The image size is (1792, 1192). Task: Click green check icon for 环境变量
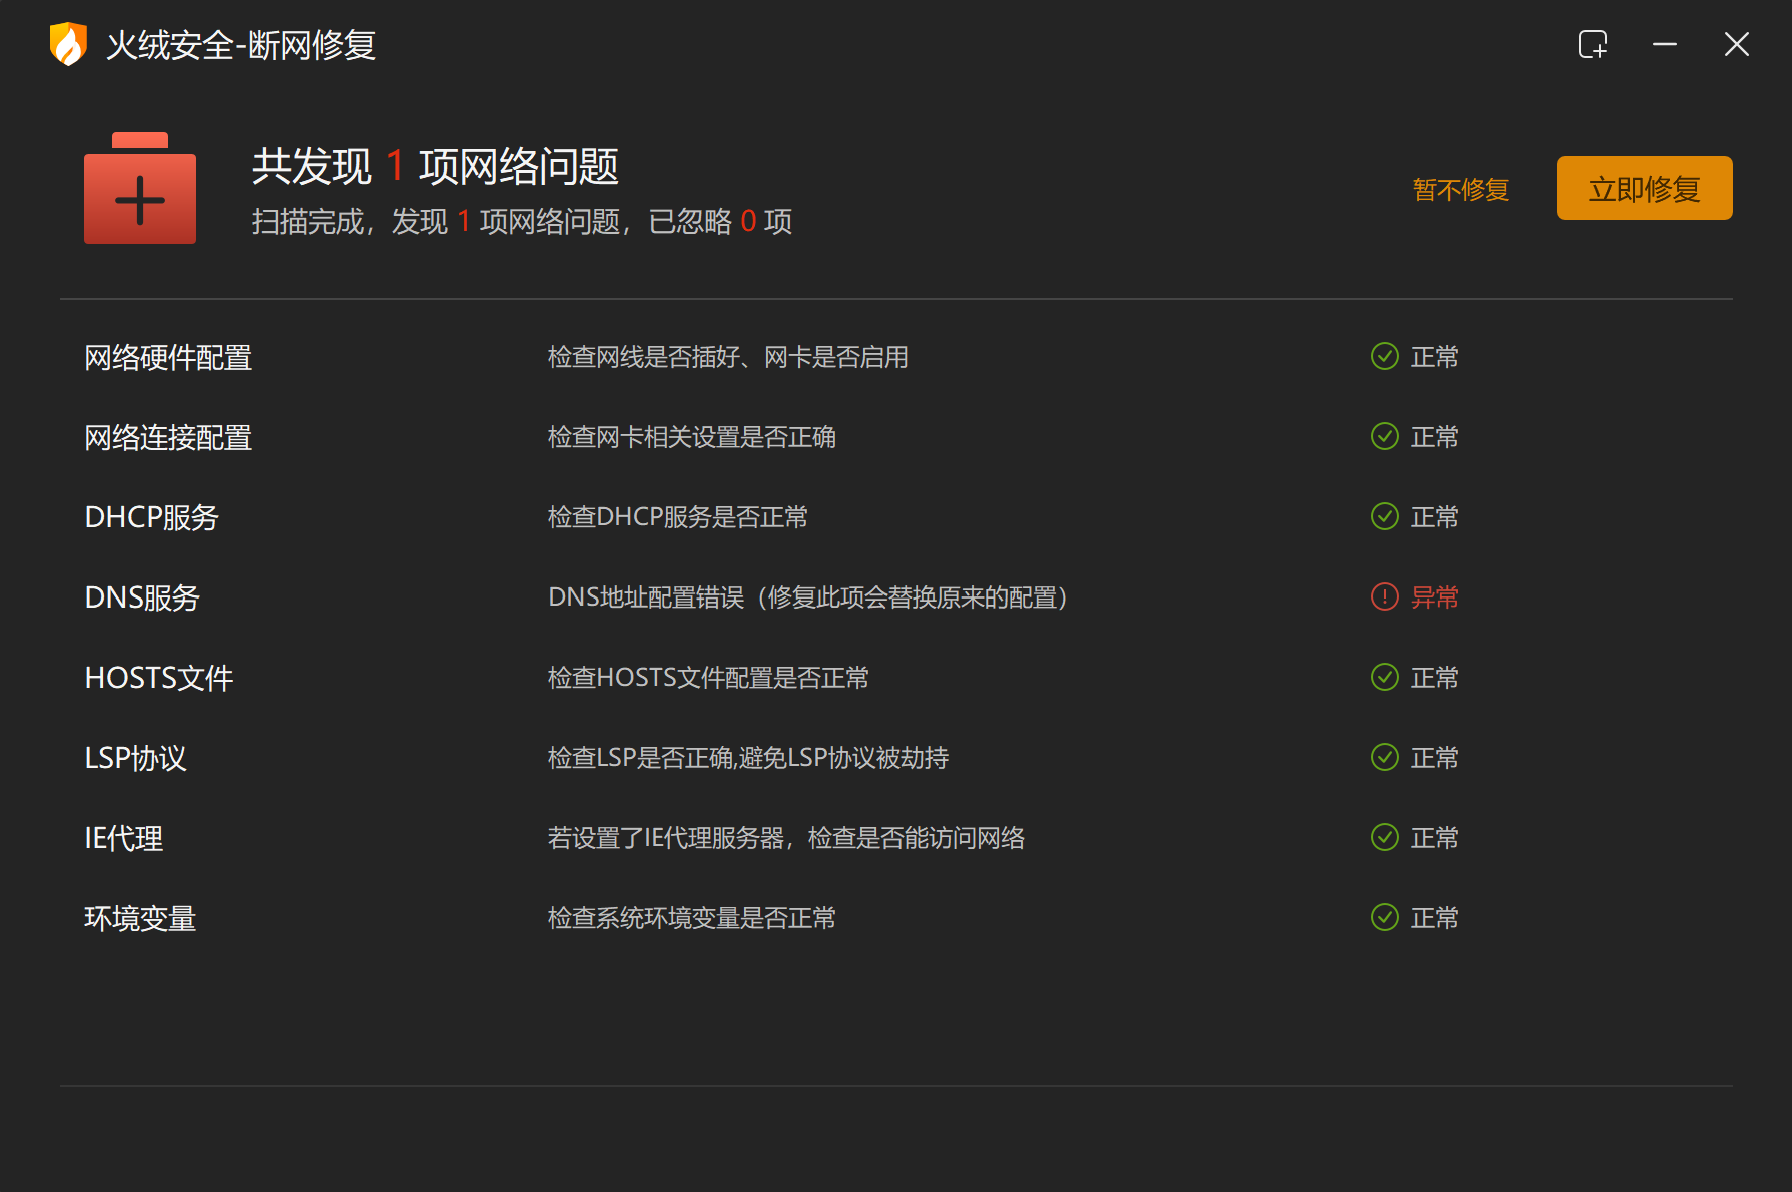pos(1385,917)
